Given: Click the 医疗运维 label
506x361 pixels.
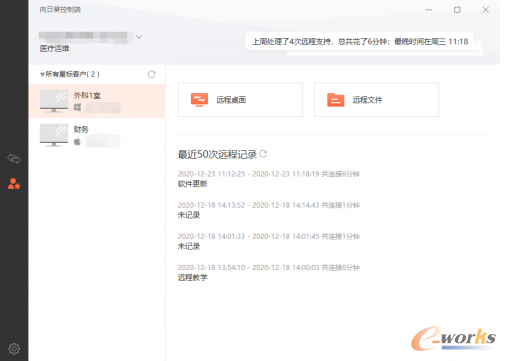Looking at the screenshot, I should pyautogui.click(x=54, y=48).
